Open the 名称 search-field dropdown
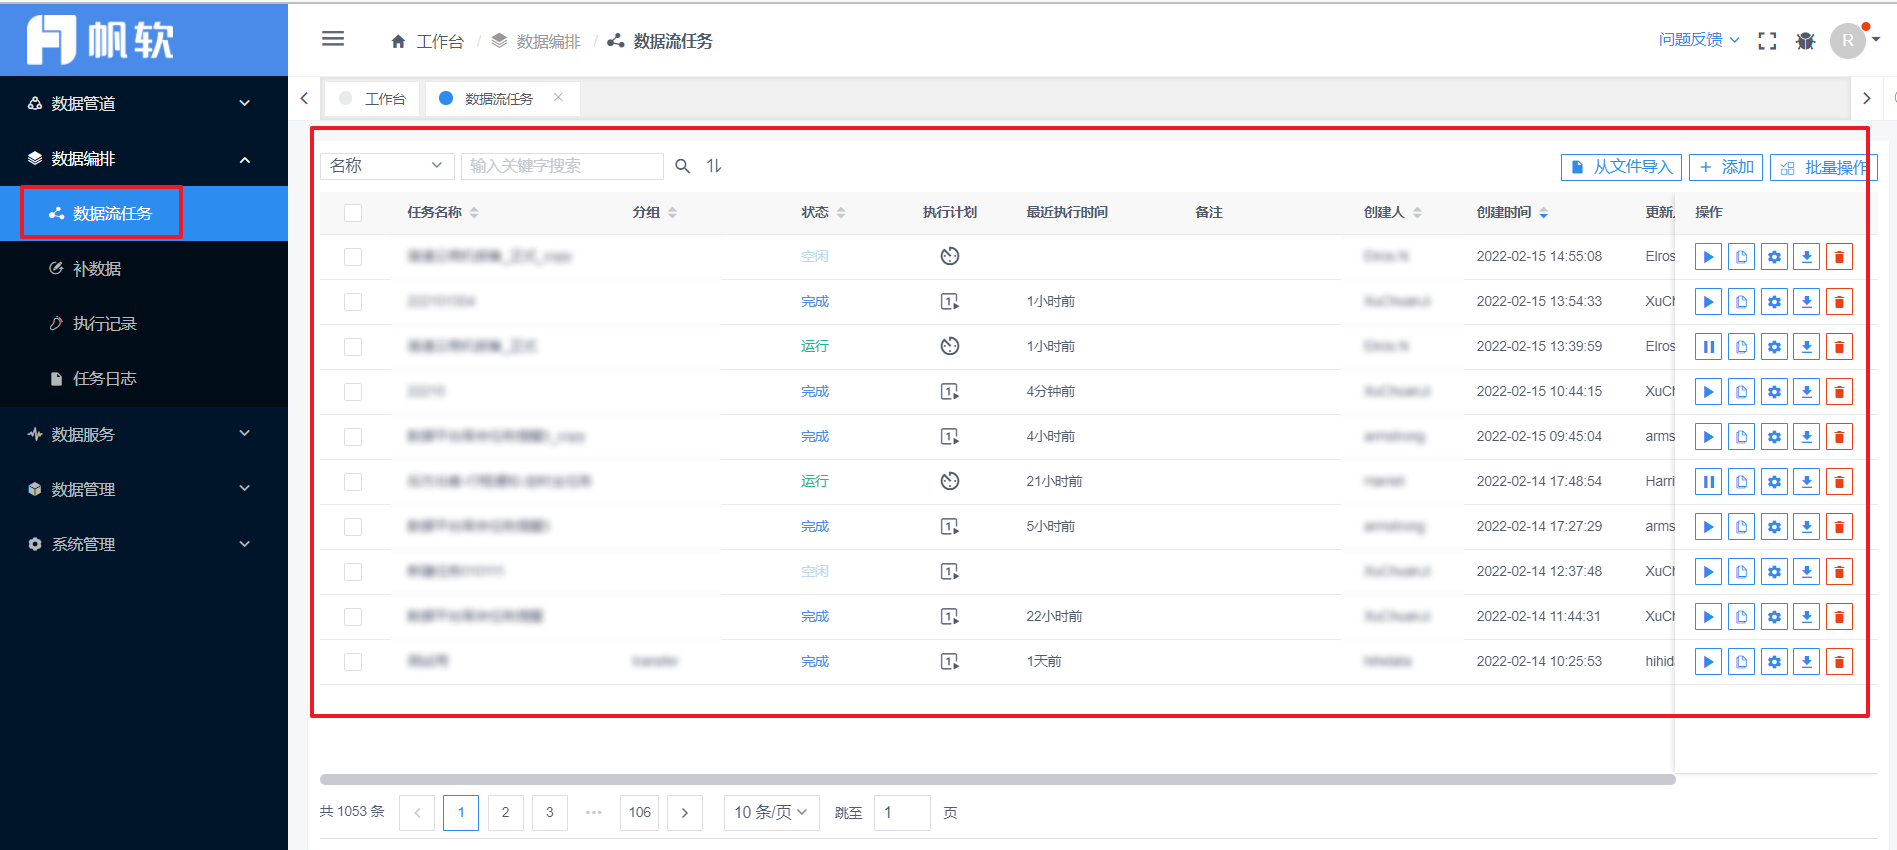Image resolution: width=1897 pixels, height=850 pixels. pyautogui.click(x=388, y=166)
